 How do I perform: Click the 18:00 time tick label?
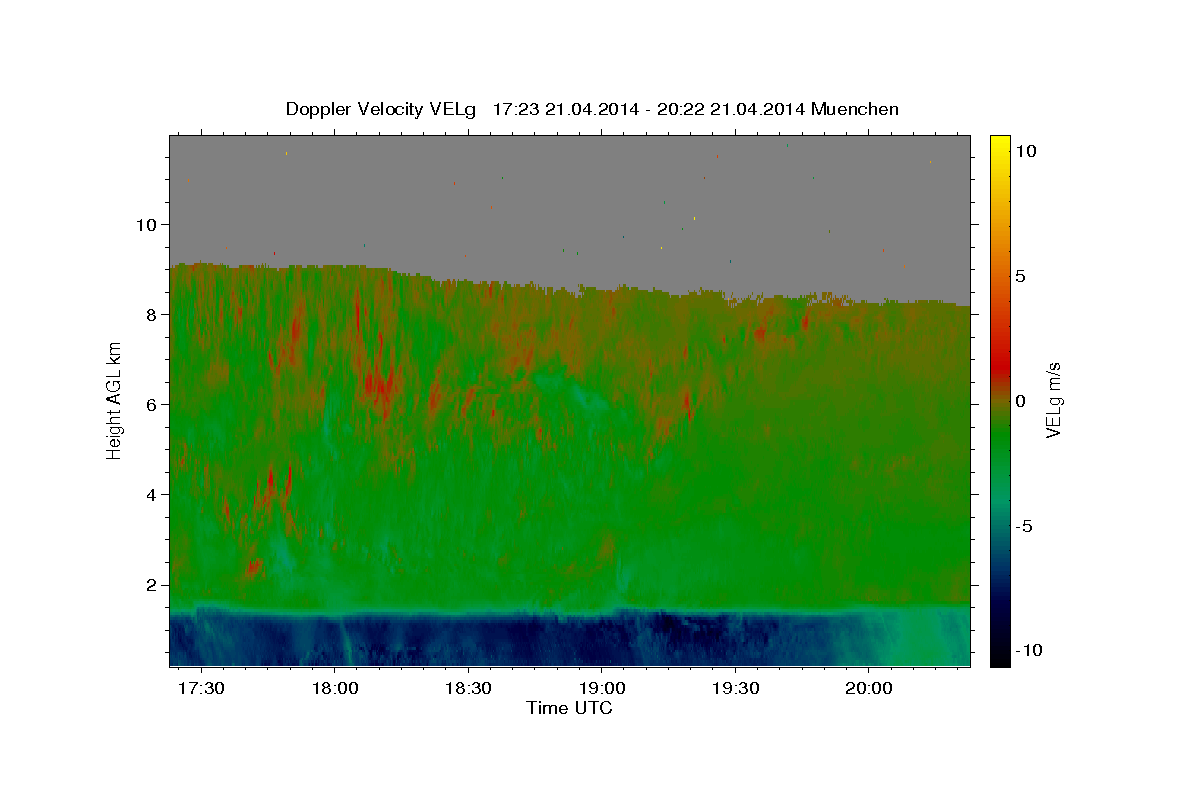click(335, 689)
